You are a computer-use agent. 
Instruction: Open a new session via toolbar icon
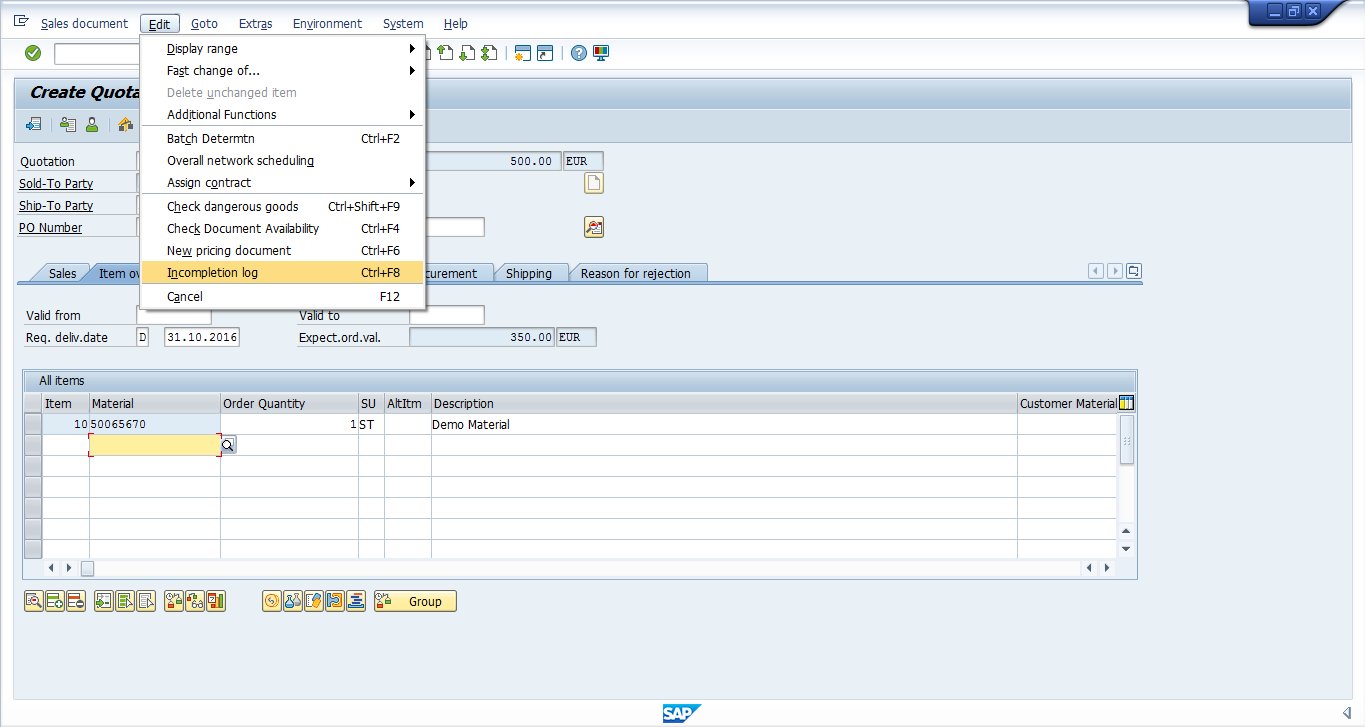point(523,53)
